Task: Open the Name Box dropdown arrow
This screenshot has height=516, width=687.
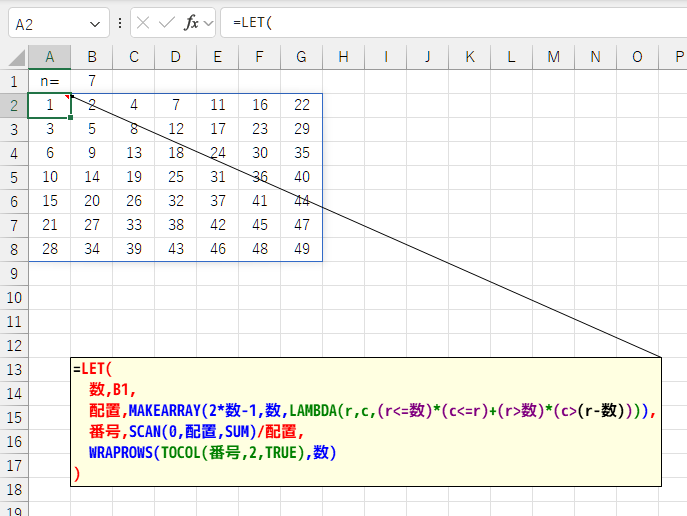Action: coord(95,24)
